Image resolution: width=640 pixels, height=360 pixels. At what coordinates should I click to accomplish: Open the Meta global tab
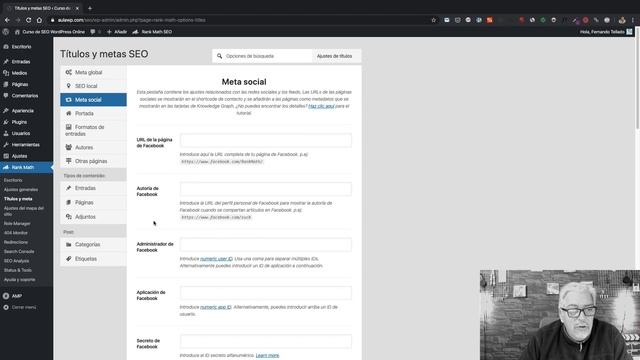pyautogui.click(x=93, y=72)
